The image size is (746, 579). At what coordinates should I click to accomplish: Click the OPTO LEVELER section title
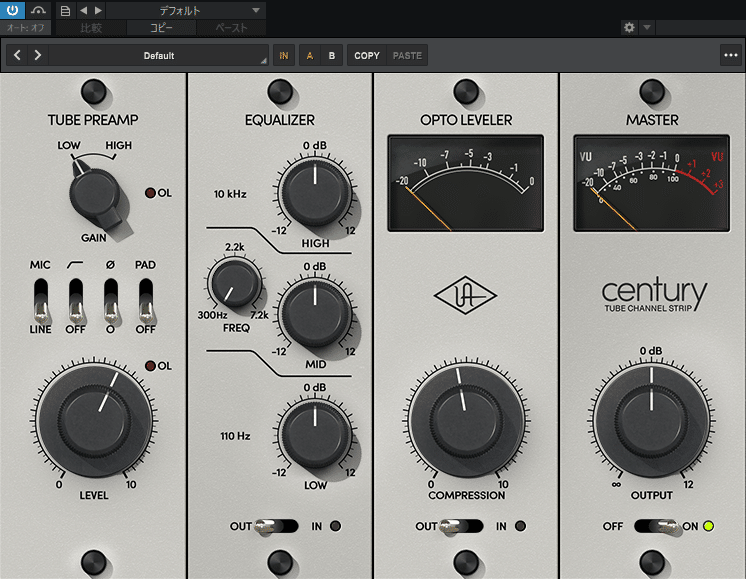point(466,120)
